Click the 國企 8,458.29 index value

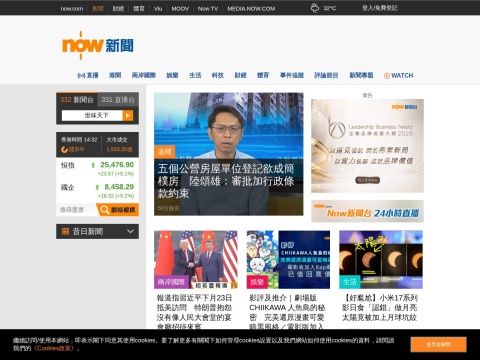point(119,187)
